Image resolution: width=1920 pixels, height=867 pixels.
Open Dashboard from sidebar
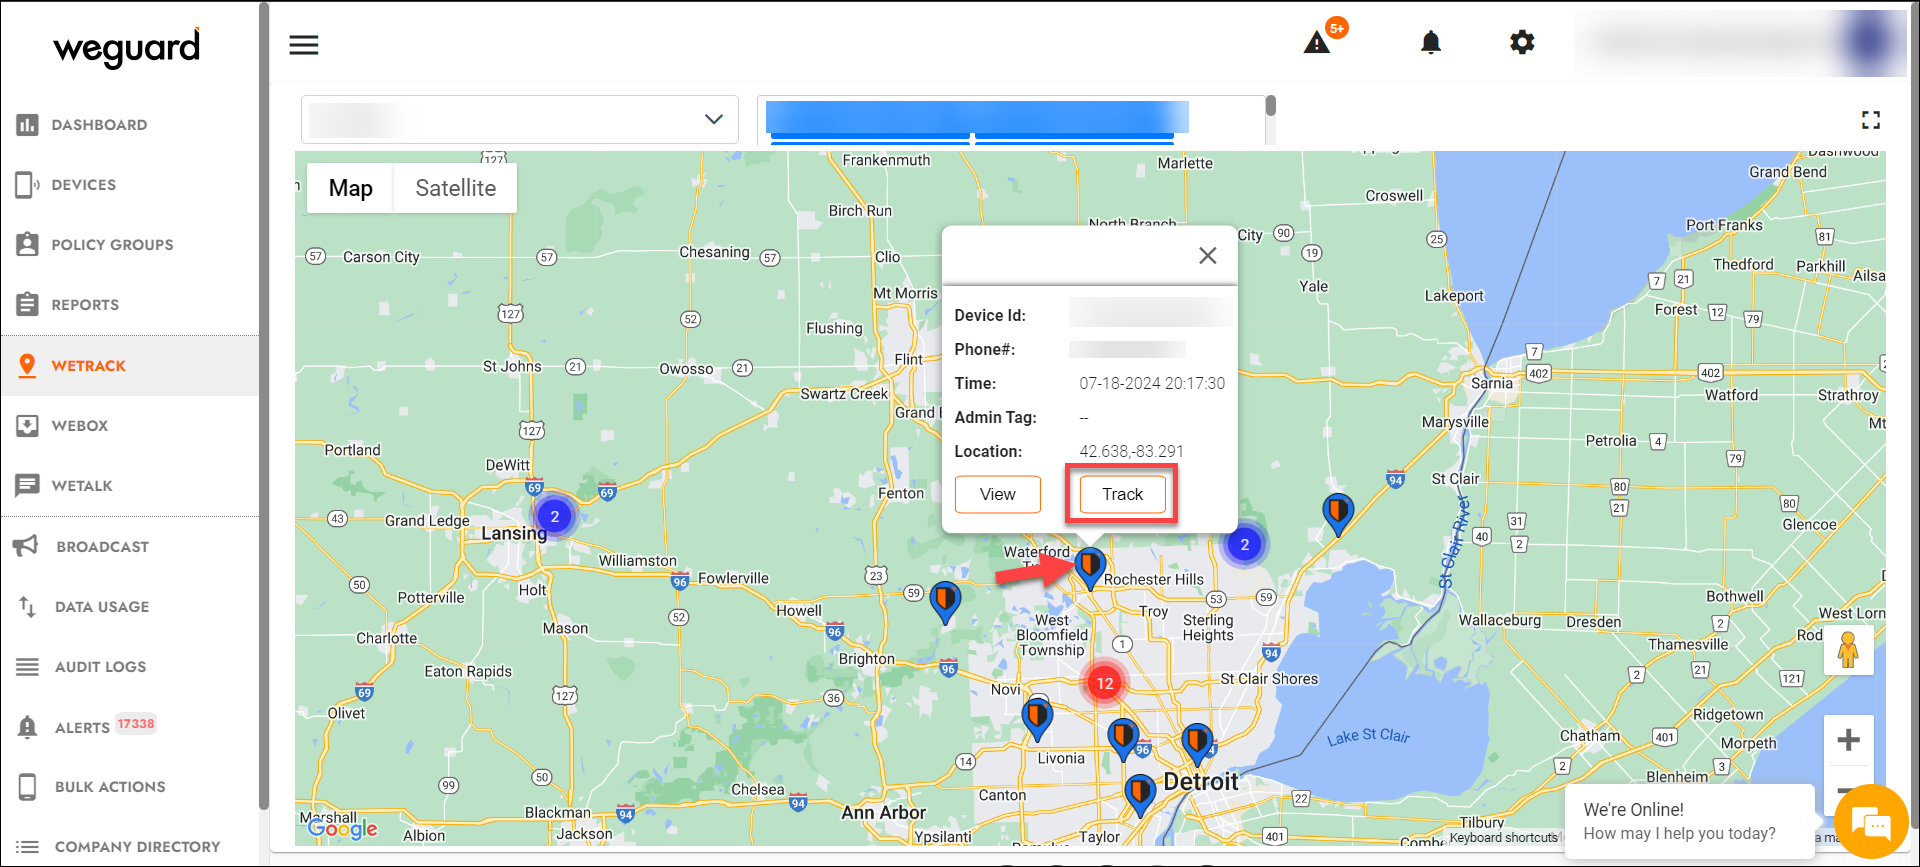click(x=99, y=125)
